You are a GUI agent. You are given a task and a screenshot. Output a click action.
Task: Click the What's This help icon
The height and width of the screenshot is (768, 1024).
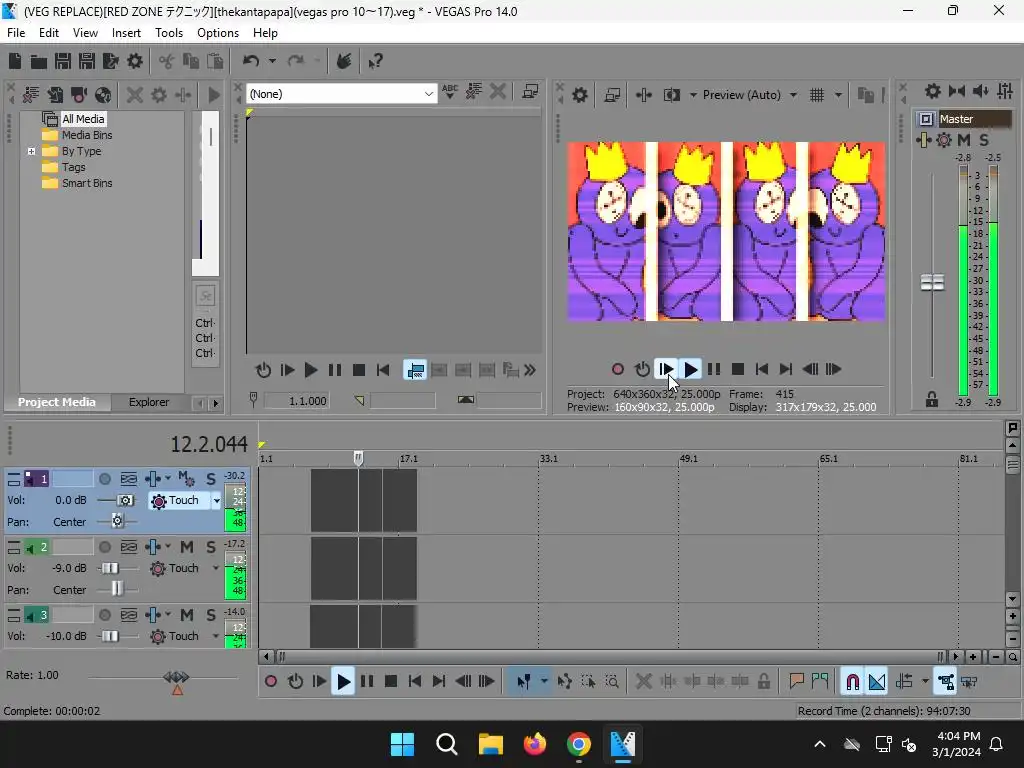[x=376, y=61]
